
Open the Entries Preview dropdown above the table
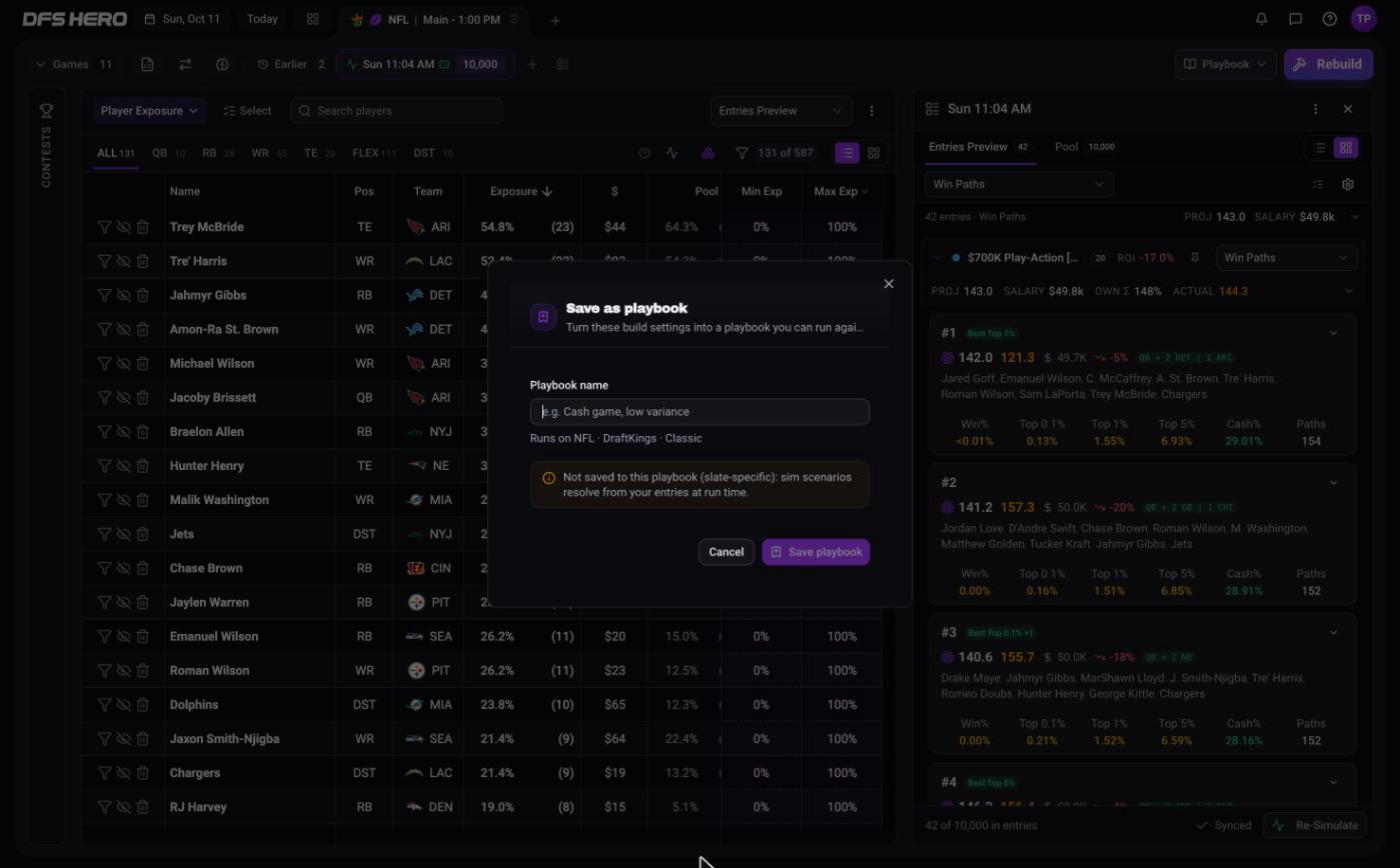781,111
